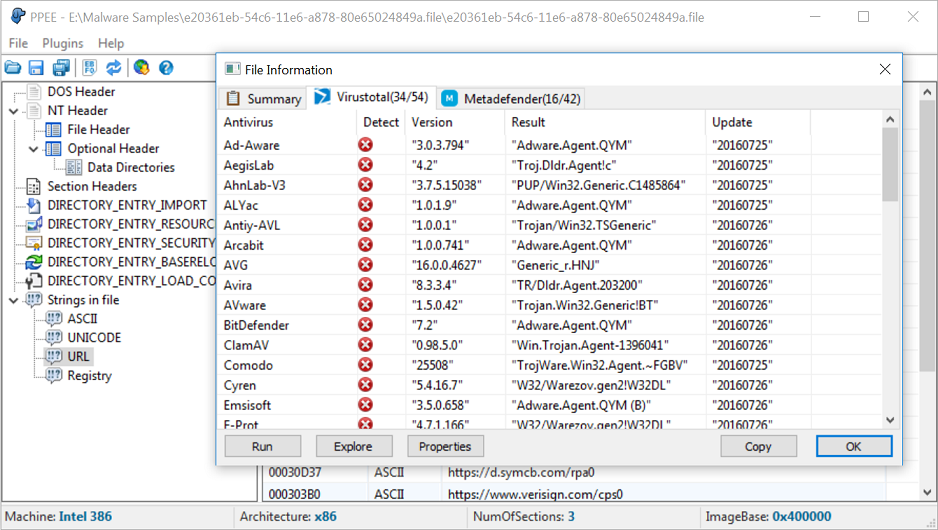Image resolution: width=938 pixels, height=530 pixels.
Task: Click the globe online lookup toolbar icon
Action: pyautogui.click(x=142, y=68)
